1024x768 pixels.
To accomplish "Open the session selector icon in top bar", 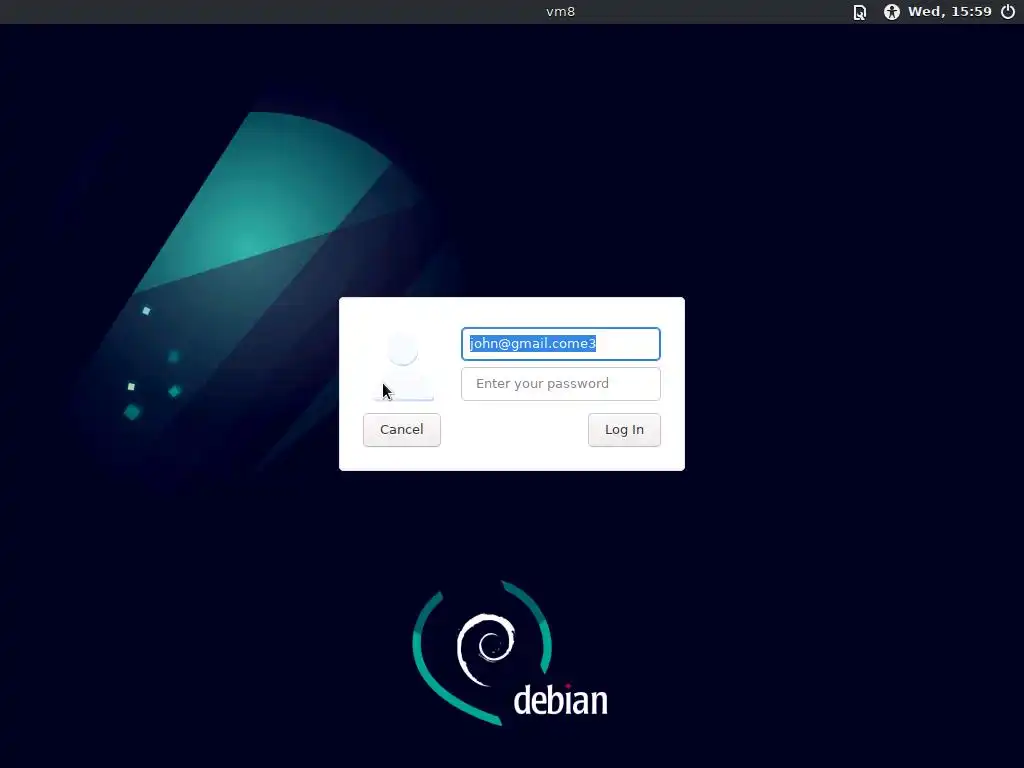I will (x=860, y=12).
